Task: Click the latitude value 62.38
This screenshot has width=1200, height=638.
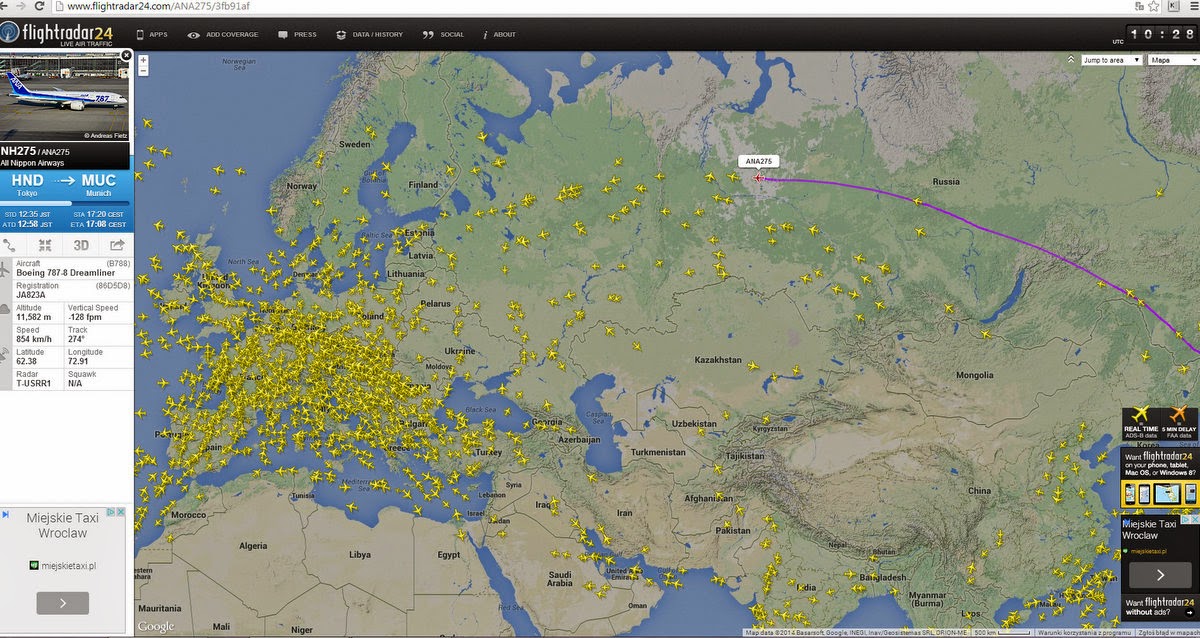Action: click(x=27, y=361)
